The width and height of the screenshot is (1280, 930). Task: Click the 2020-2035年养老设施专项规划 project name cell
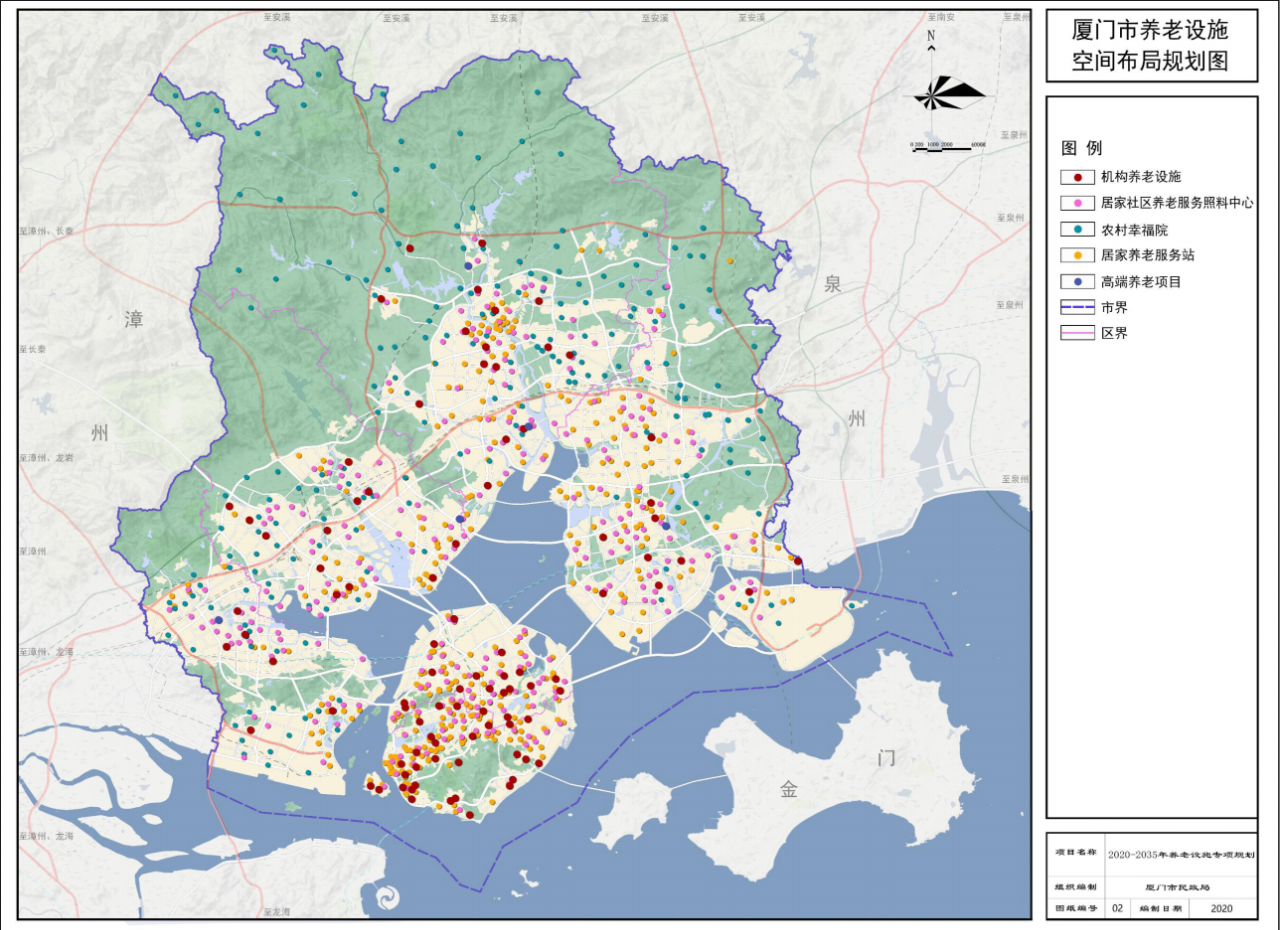click(1180, 855)
